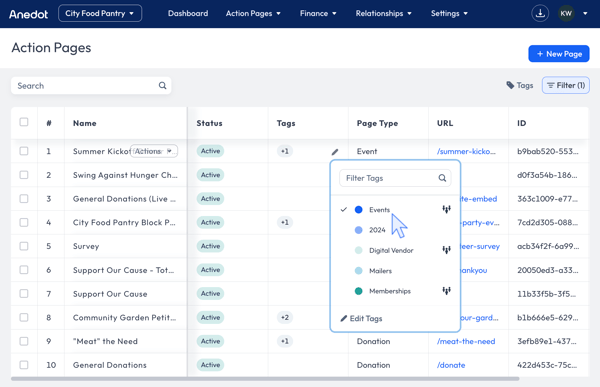Click Edit Tags in the tag popup
This screenshot has width=600, height=387.
click(x=361, y=318)
